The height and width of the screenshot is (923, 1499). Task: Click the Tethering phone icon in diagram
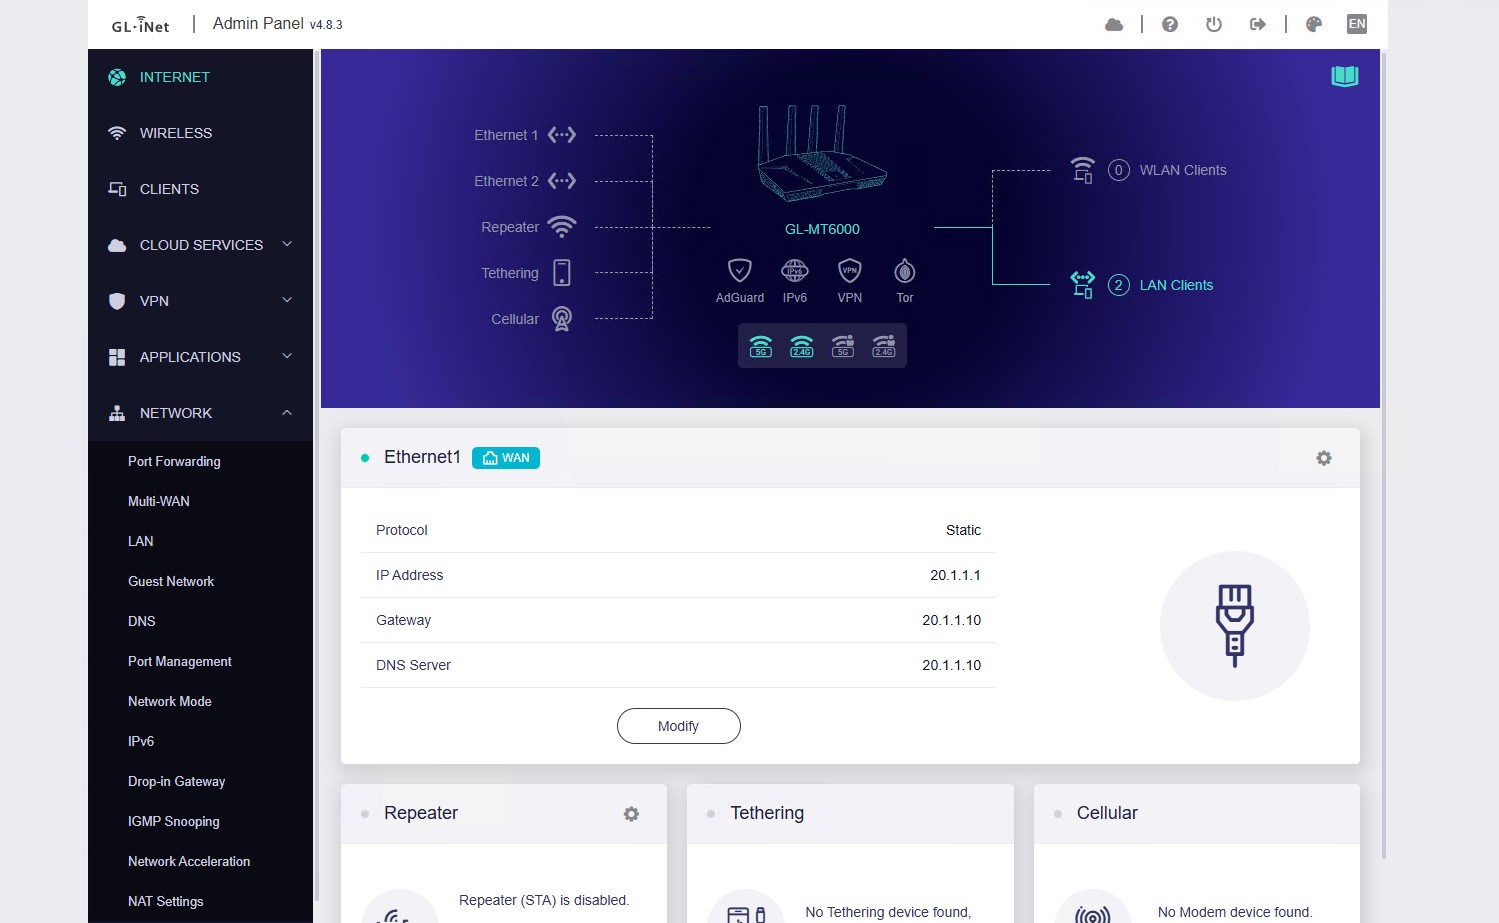(562, 273)
